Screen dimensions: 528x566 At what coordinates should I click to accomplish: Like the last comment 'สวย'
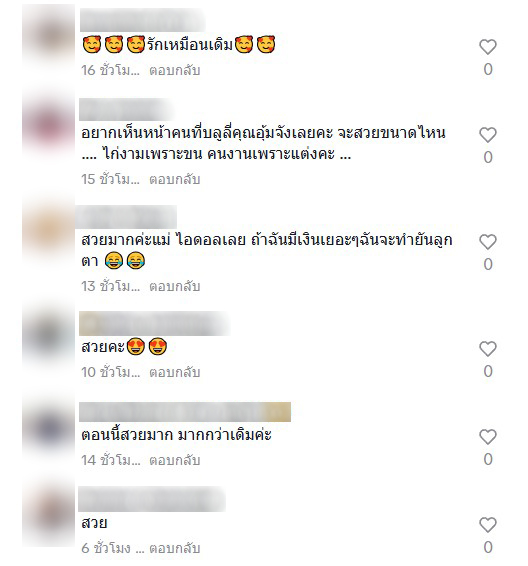[x=488, y=525]
